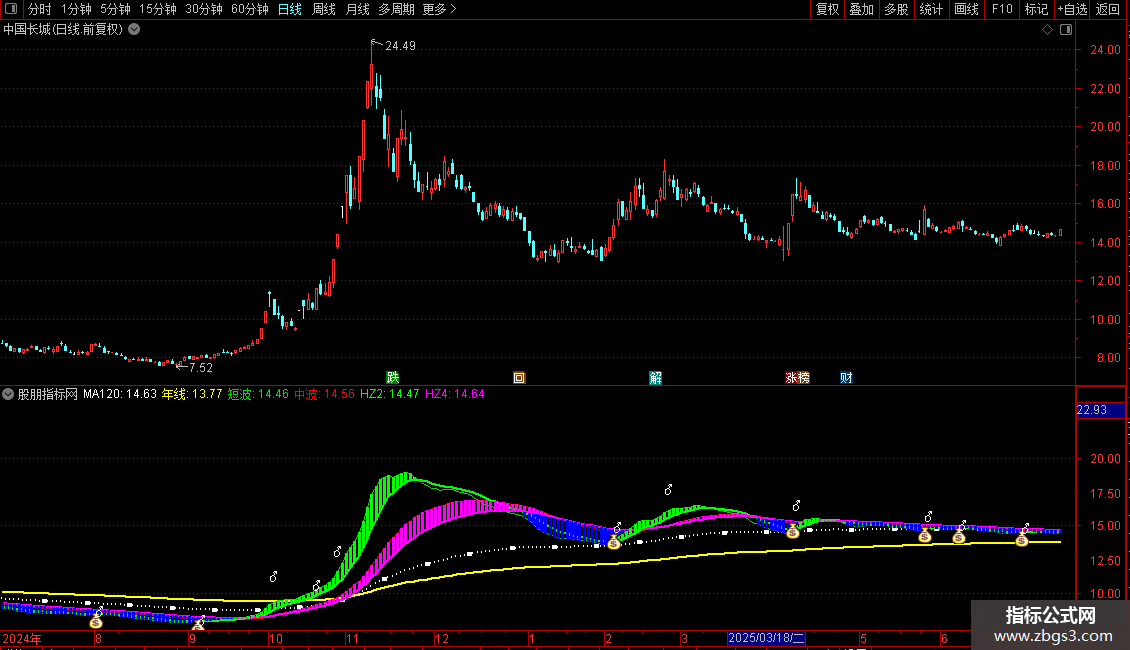Click the 2025/03/18/二 date marker
The image size is (1130, 650).
(x=766, y=638)
